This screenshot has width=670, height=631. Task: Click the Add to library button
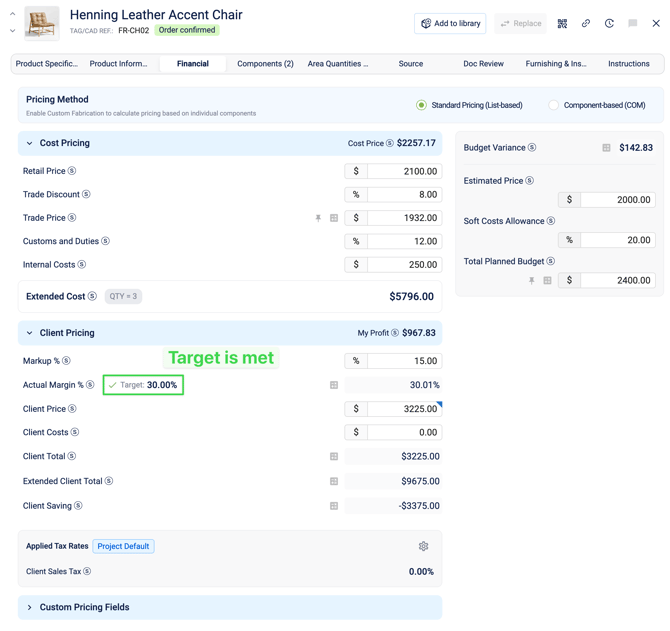450,23
